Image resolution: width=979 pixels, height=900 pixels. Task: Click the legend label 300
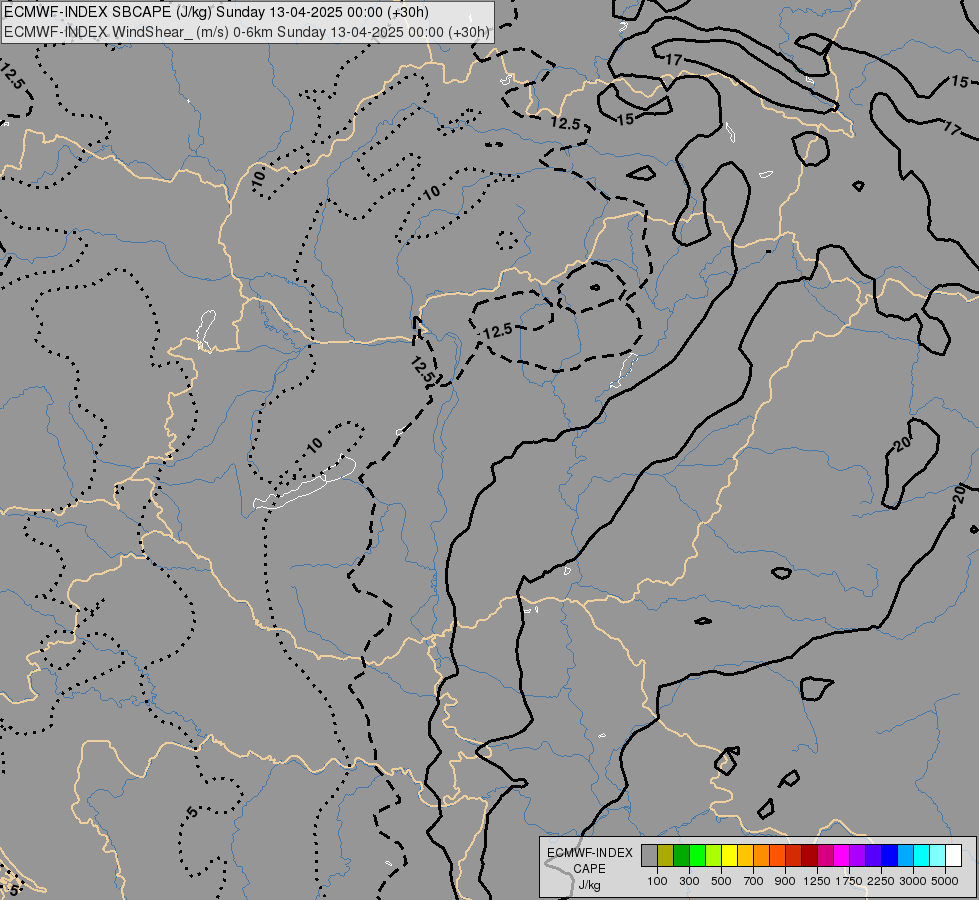point(689,881)
